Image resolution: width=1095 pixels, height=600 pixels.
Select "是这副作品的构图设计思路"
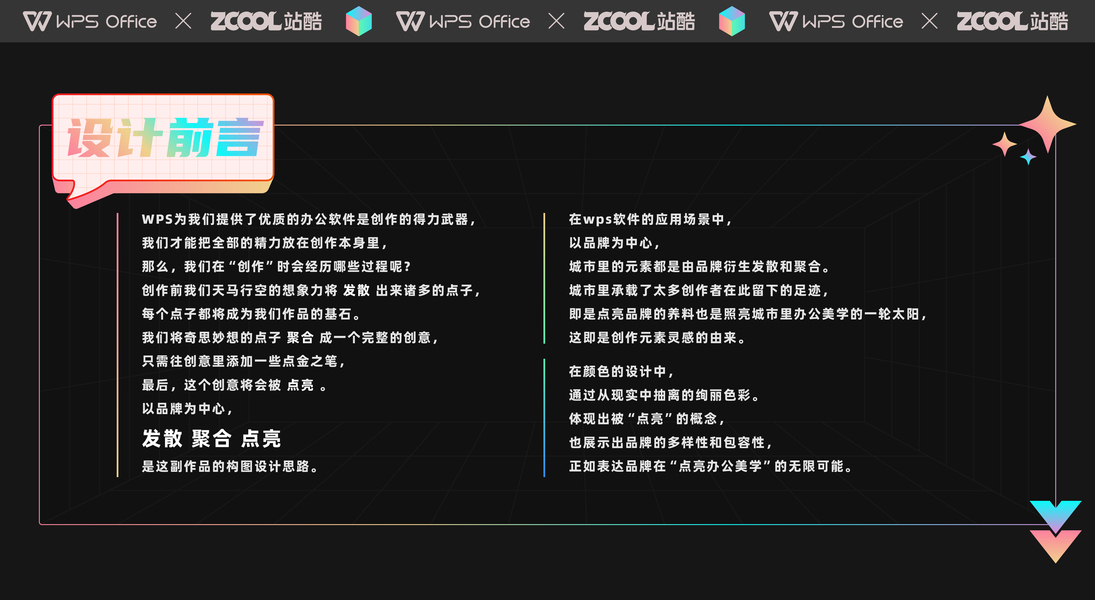[230, 467]
